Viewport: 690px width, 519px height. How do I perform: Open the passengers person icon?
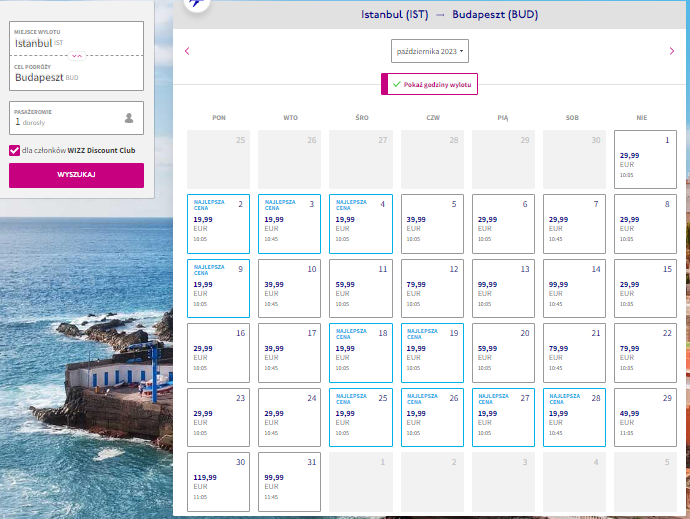(129, 118)
